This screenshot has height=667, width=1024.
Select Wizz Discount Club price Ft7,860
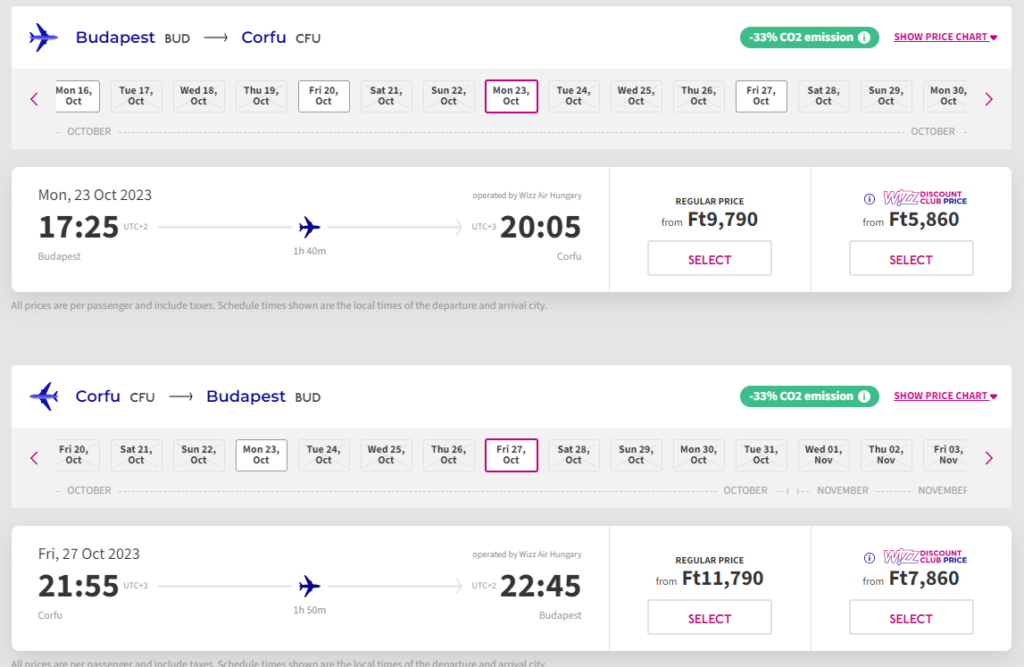coord(910,618)
